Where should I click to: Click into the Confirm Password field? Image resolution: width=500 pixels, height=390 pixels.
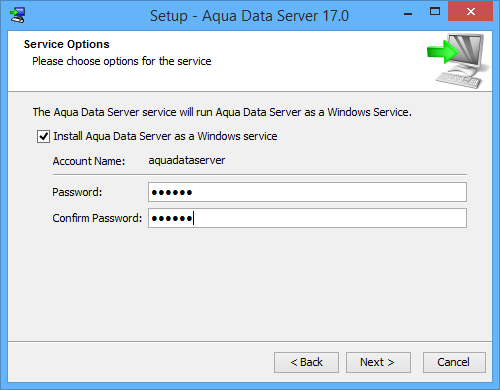point(307,218)
